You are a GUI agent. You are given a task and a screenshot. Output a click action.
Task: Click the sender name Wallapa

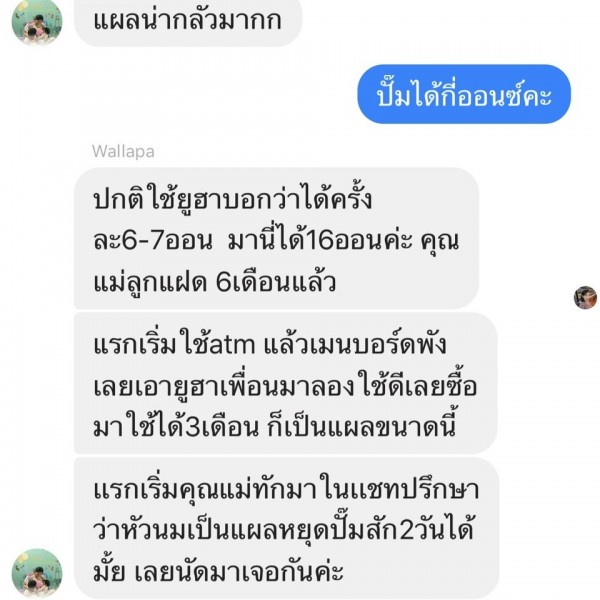(123, 152)
